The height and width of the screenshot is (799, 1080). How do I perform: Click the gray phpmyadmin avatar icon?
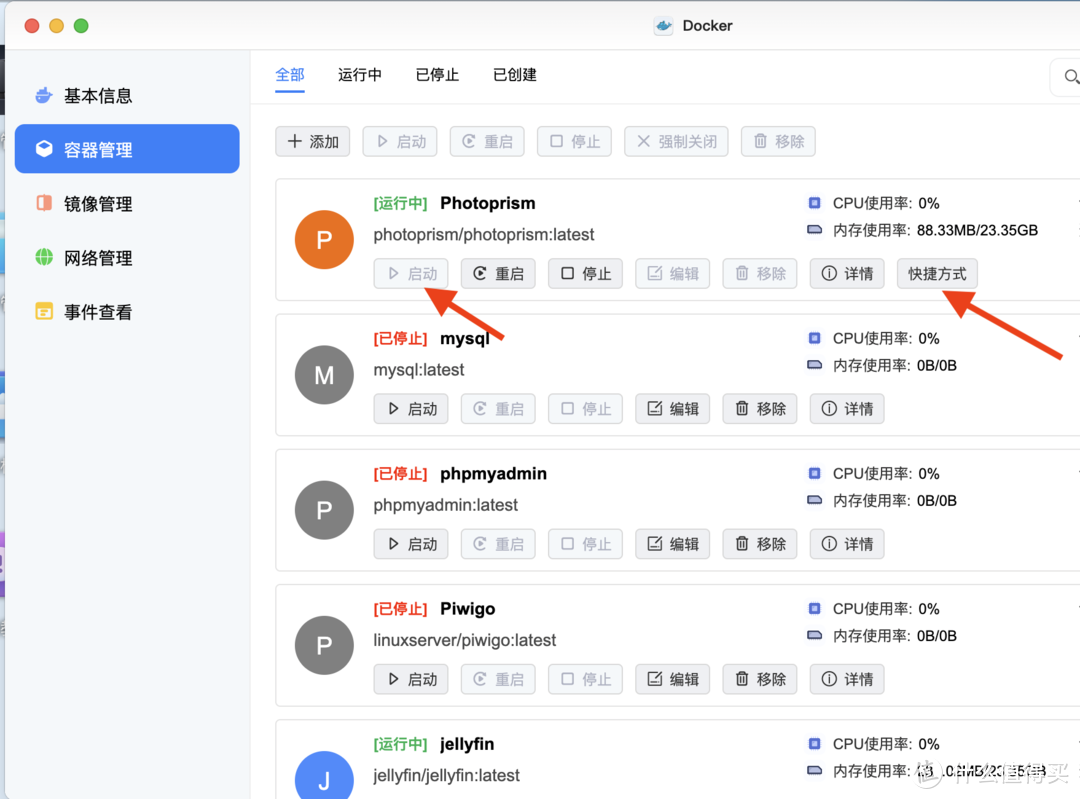coord(324,510)
